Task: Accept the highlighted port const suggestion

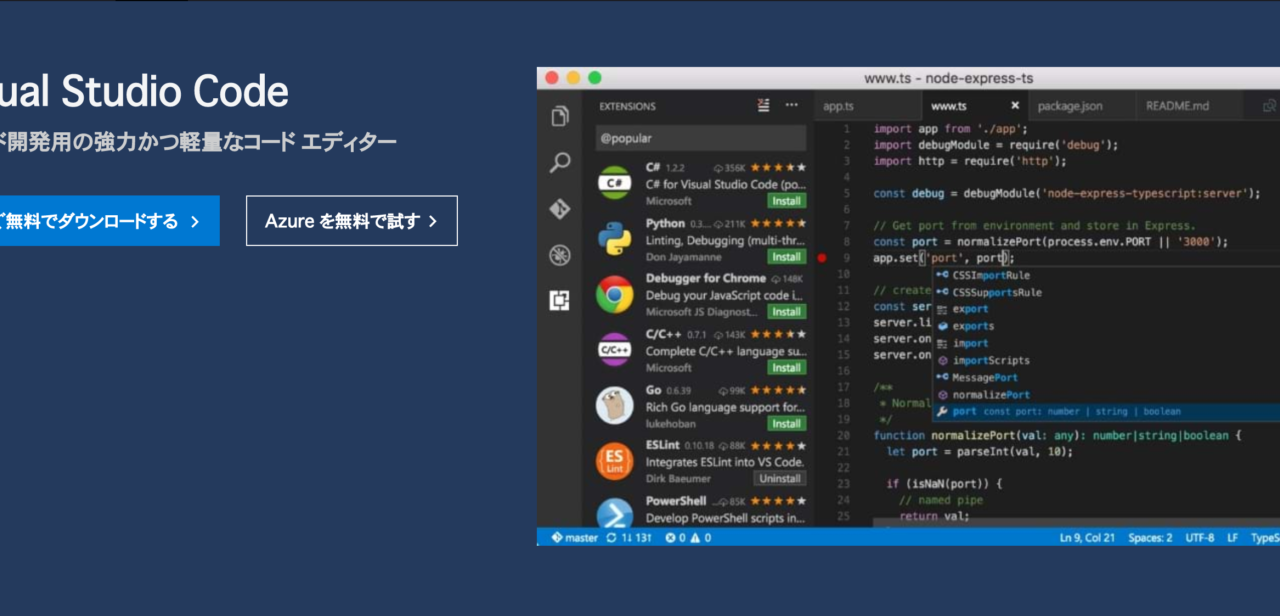Action: pos(1106,411)
